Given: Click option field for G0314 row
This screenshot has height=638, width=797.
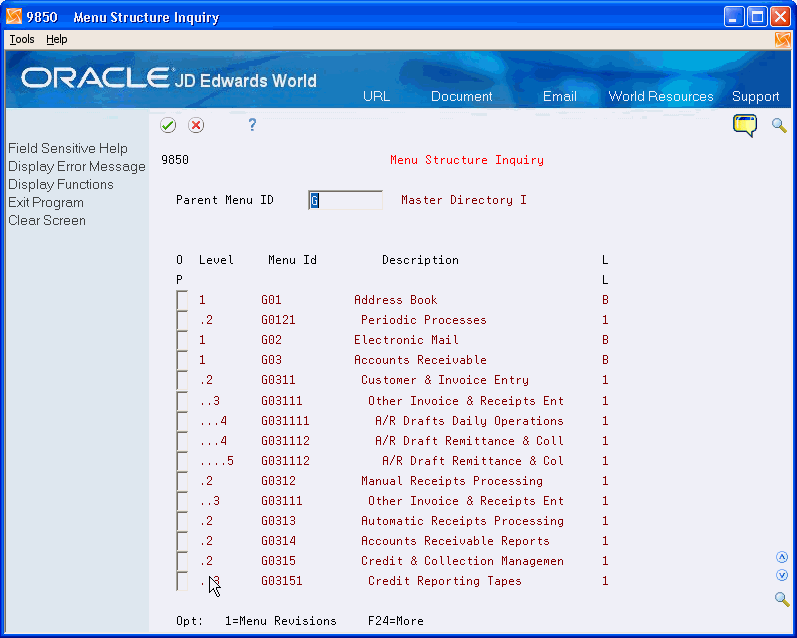Looking at the screenshot, I should coord(182,541).
